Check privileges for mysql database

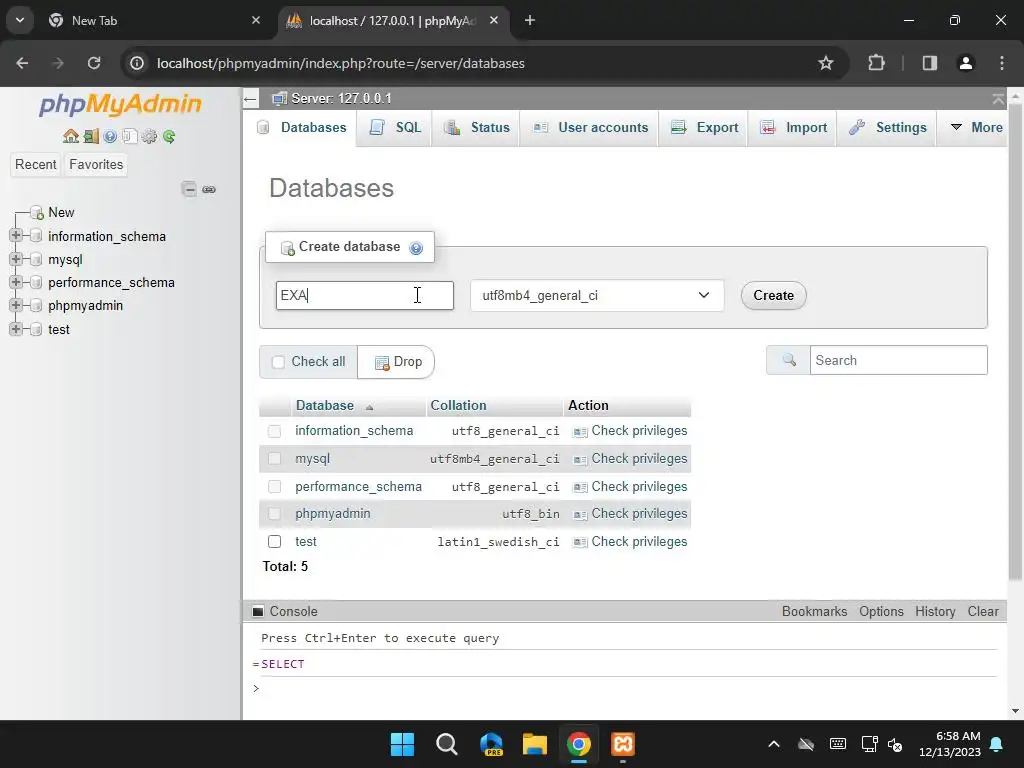[x=630, y=458]
